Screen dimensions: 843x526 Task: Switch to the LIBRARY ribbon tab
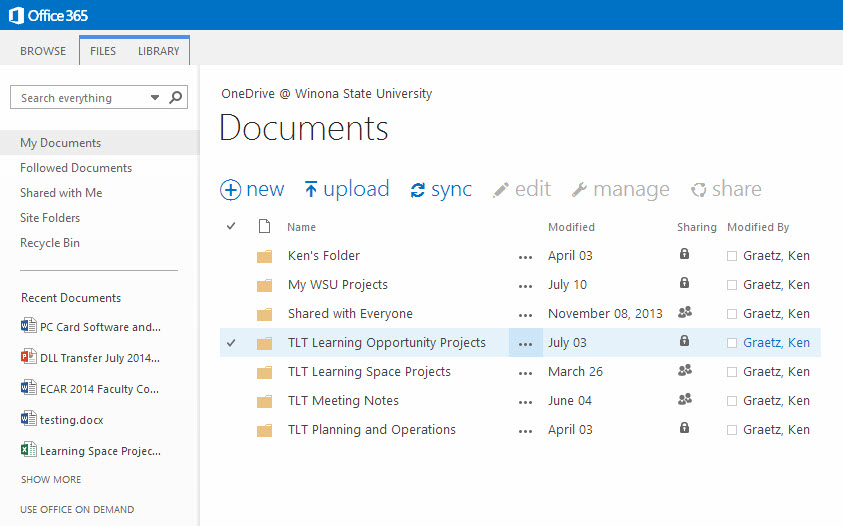coord(159,51)
